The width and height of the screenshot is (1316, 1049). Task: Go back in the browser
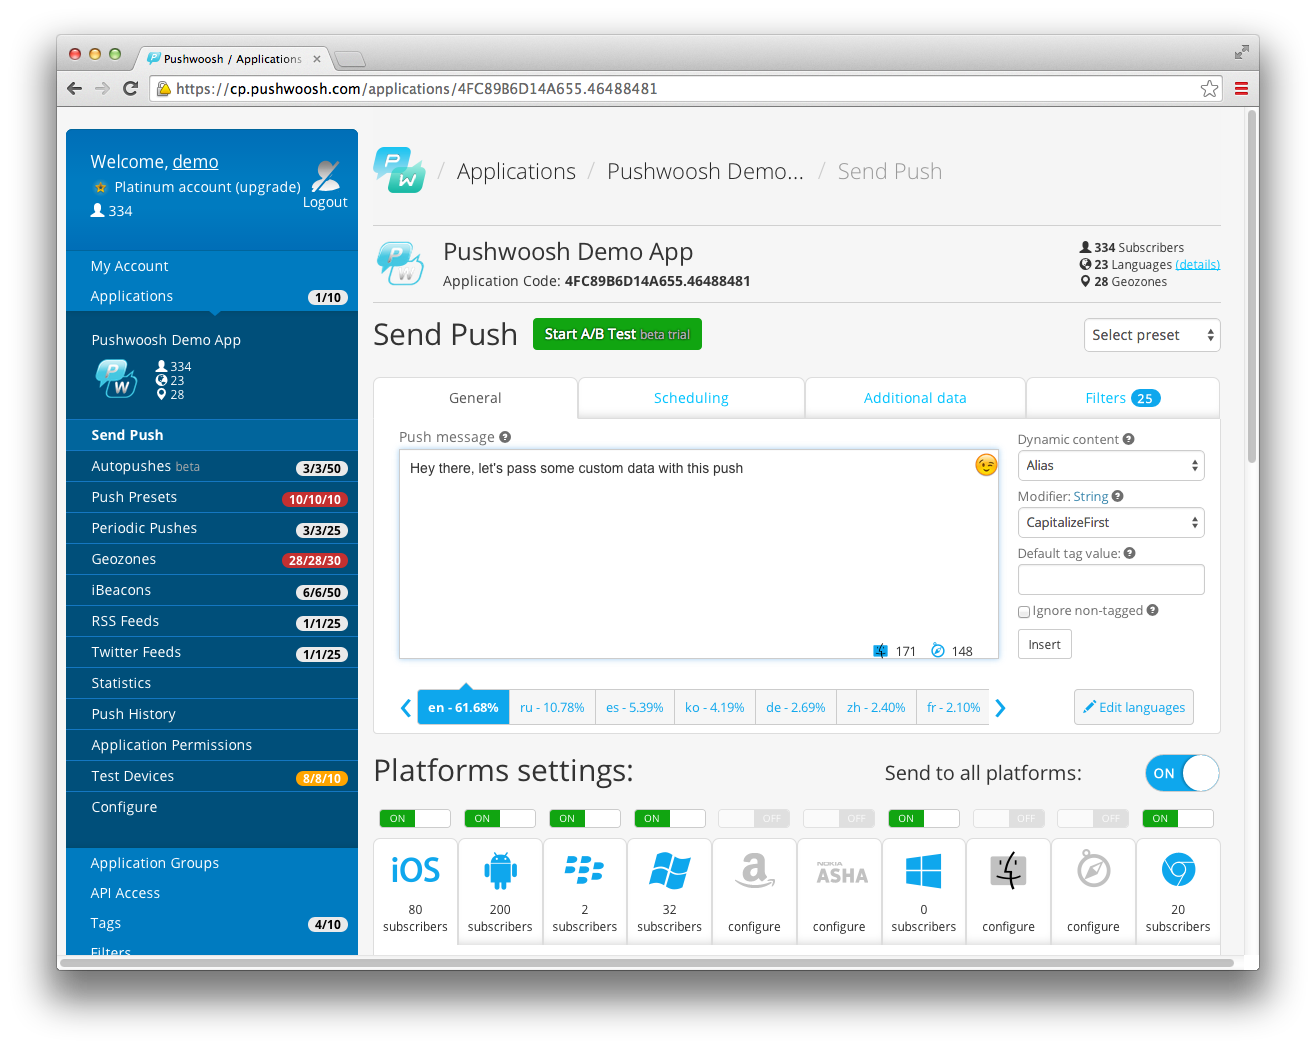tap(75, 88)
